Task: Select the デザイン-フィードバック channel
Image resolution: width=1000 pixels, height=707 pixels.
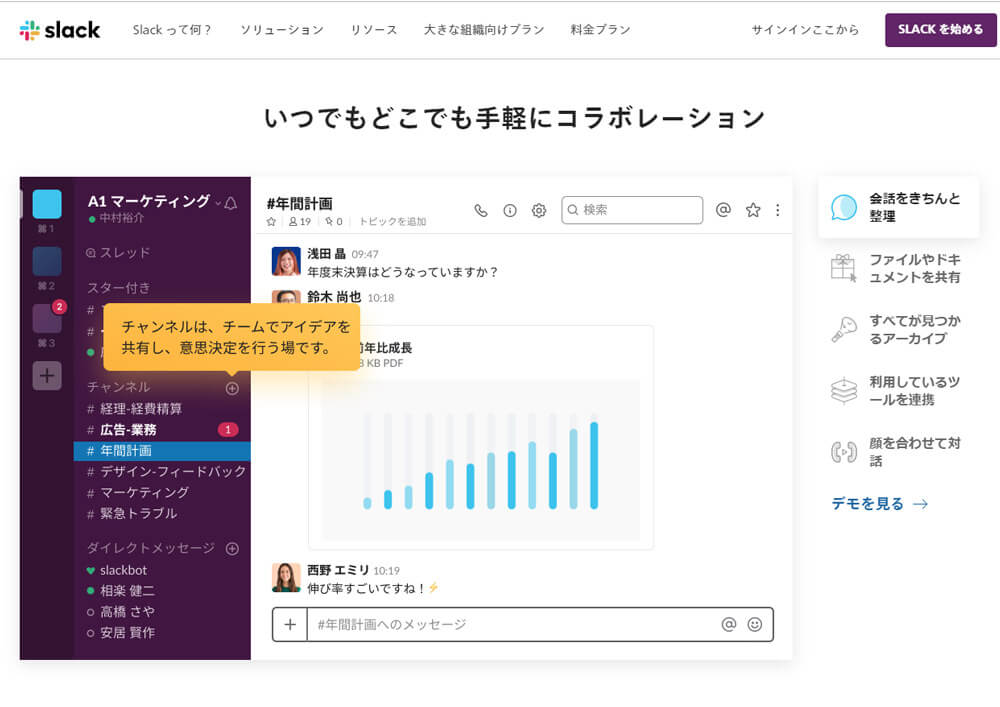Action: pyautogui.click(x=172, y=471)
